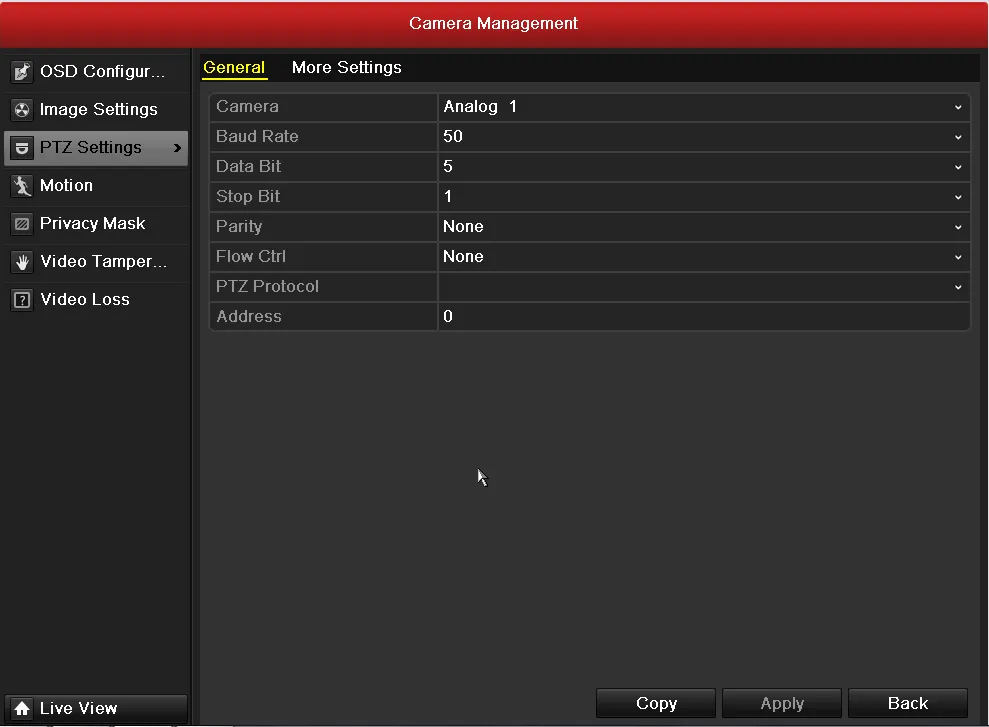Click the Video Tampering hand icon
This screenshot has width=989, height=727.
pos(21,262)
